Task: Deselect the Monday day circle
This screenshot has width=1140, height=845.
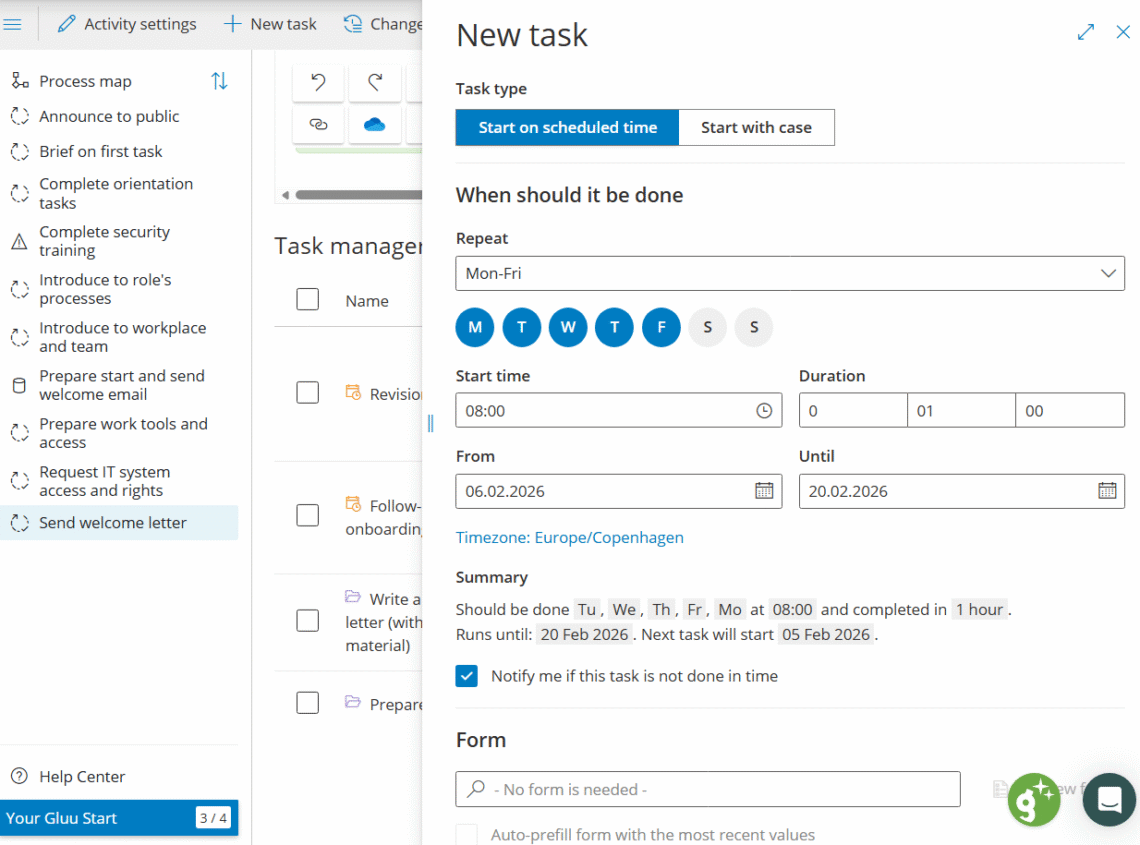Action: pyautogui.click(x=475, y=327)
